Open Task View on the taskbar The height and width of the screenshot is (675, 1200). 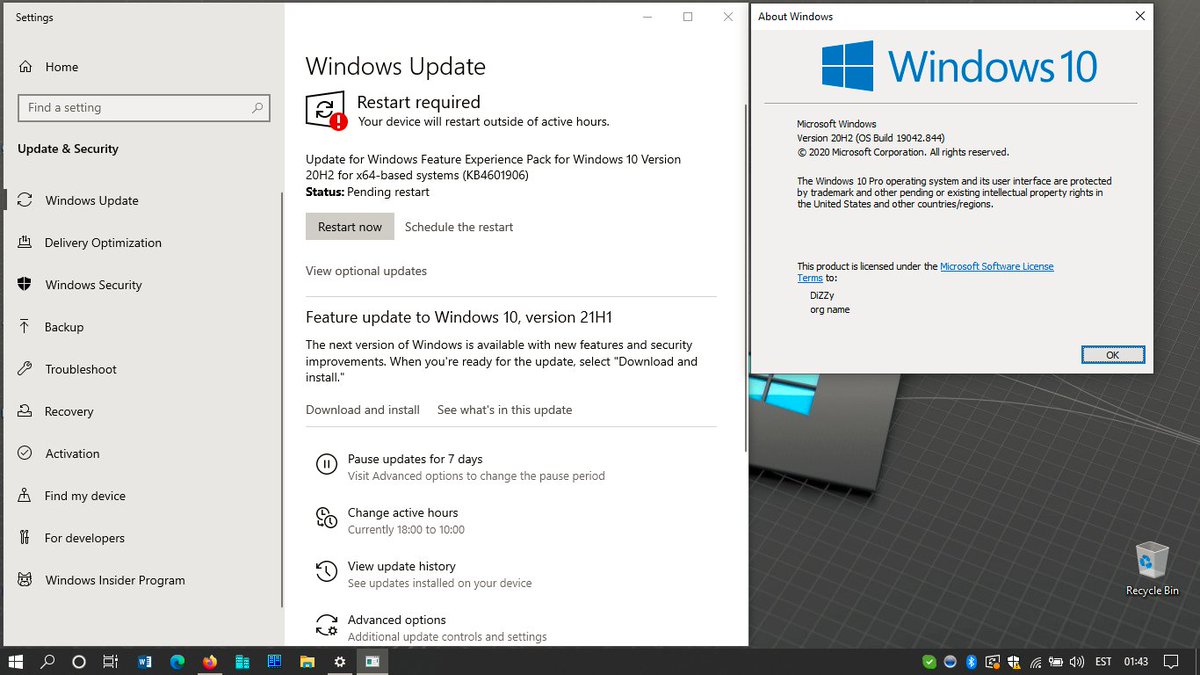111,662
